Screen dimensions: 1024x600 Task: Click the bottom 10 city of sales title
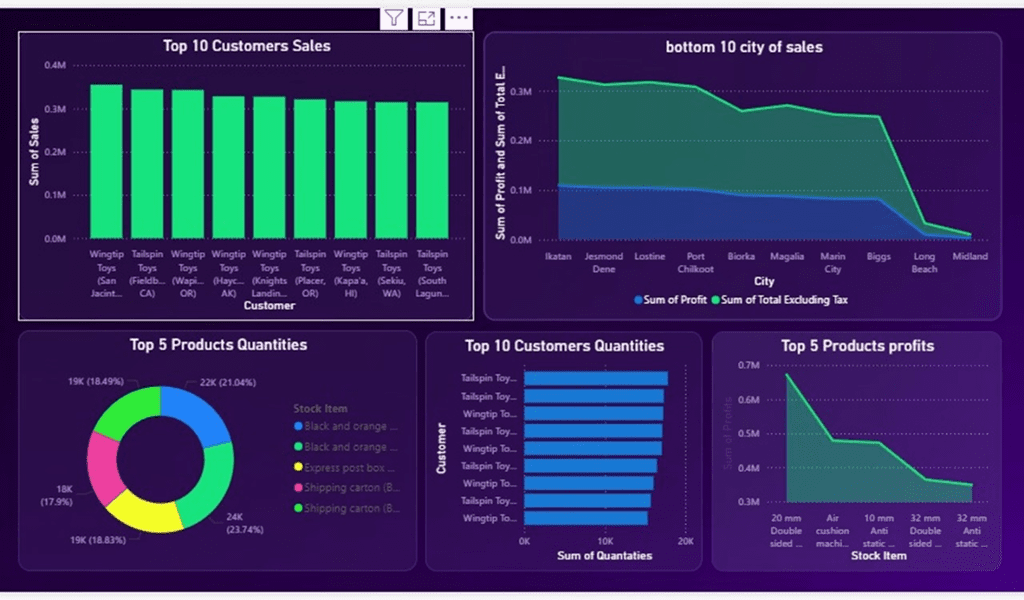[744, 47]
